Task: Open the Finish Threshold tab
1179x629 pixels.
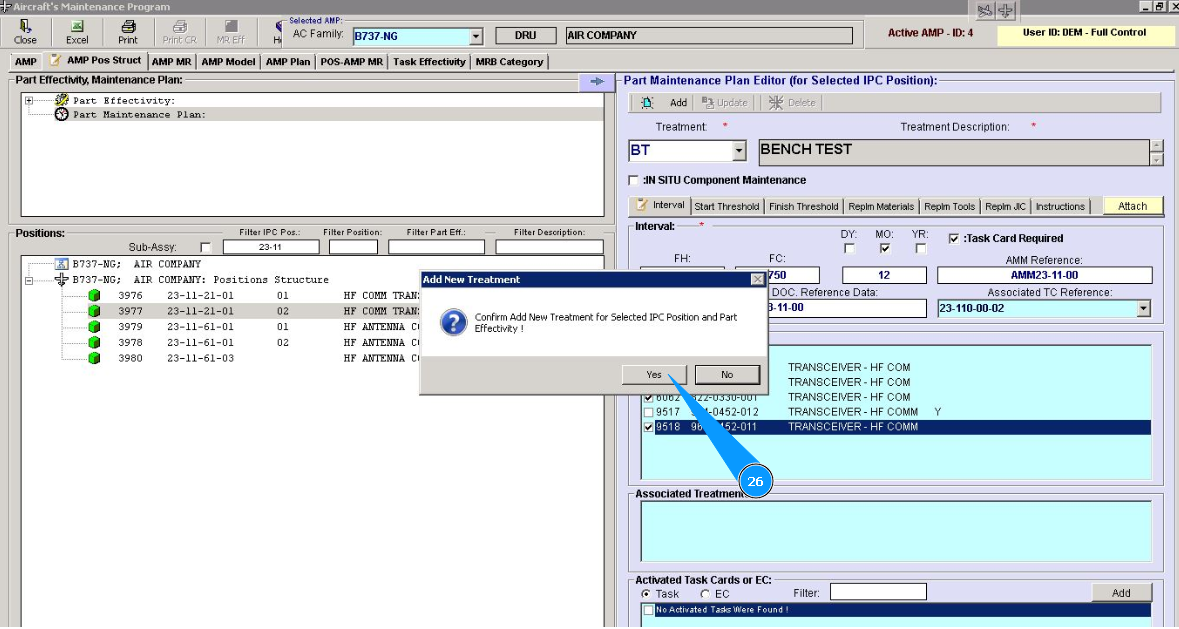Action: (803, 207)
